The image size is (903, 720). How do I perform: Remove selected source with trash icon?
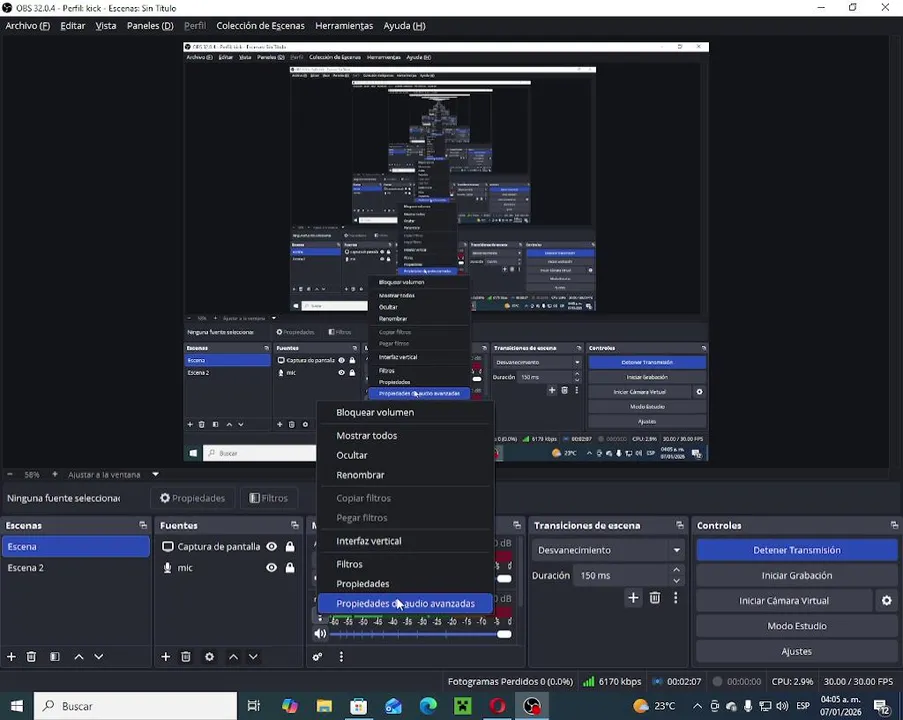tap(186, 657)
